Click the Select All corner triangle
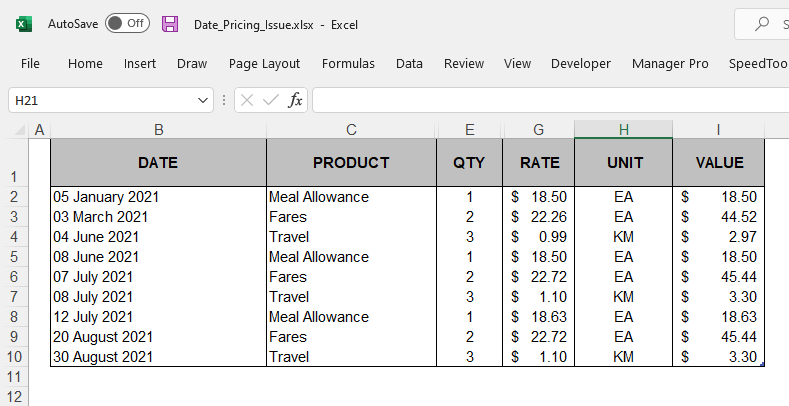 point(19,131)
